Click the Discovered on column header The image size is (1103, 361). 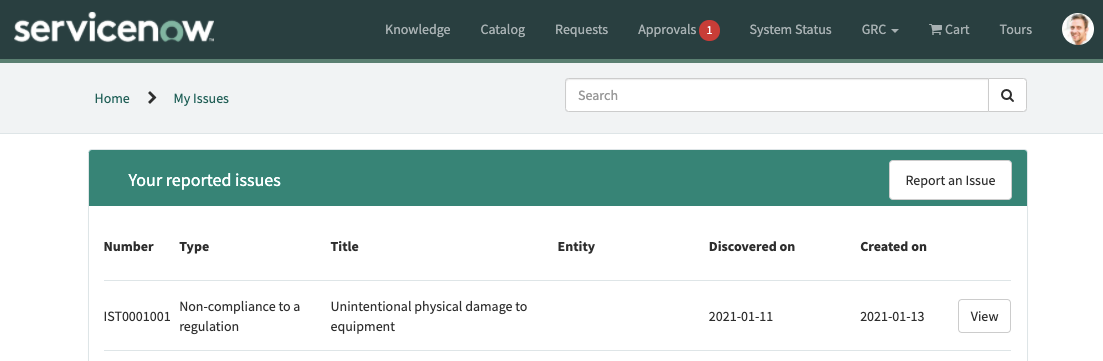pos(752,246)
